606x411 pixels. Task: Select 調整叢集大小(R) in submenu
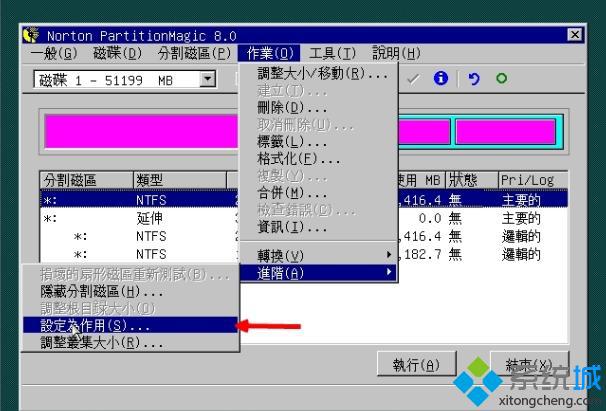[x=131, y=343]
